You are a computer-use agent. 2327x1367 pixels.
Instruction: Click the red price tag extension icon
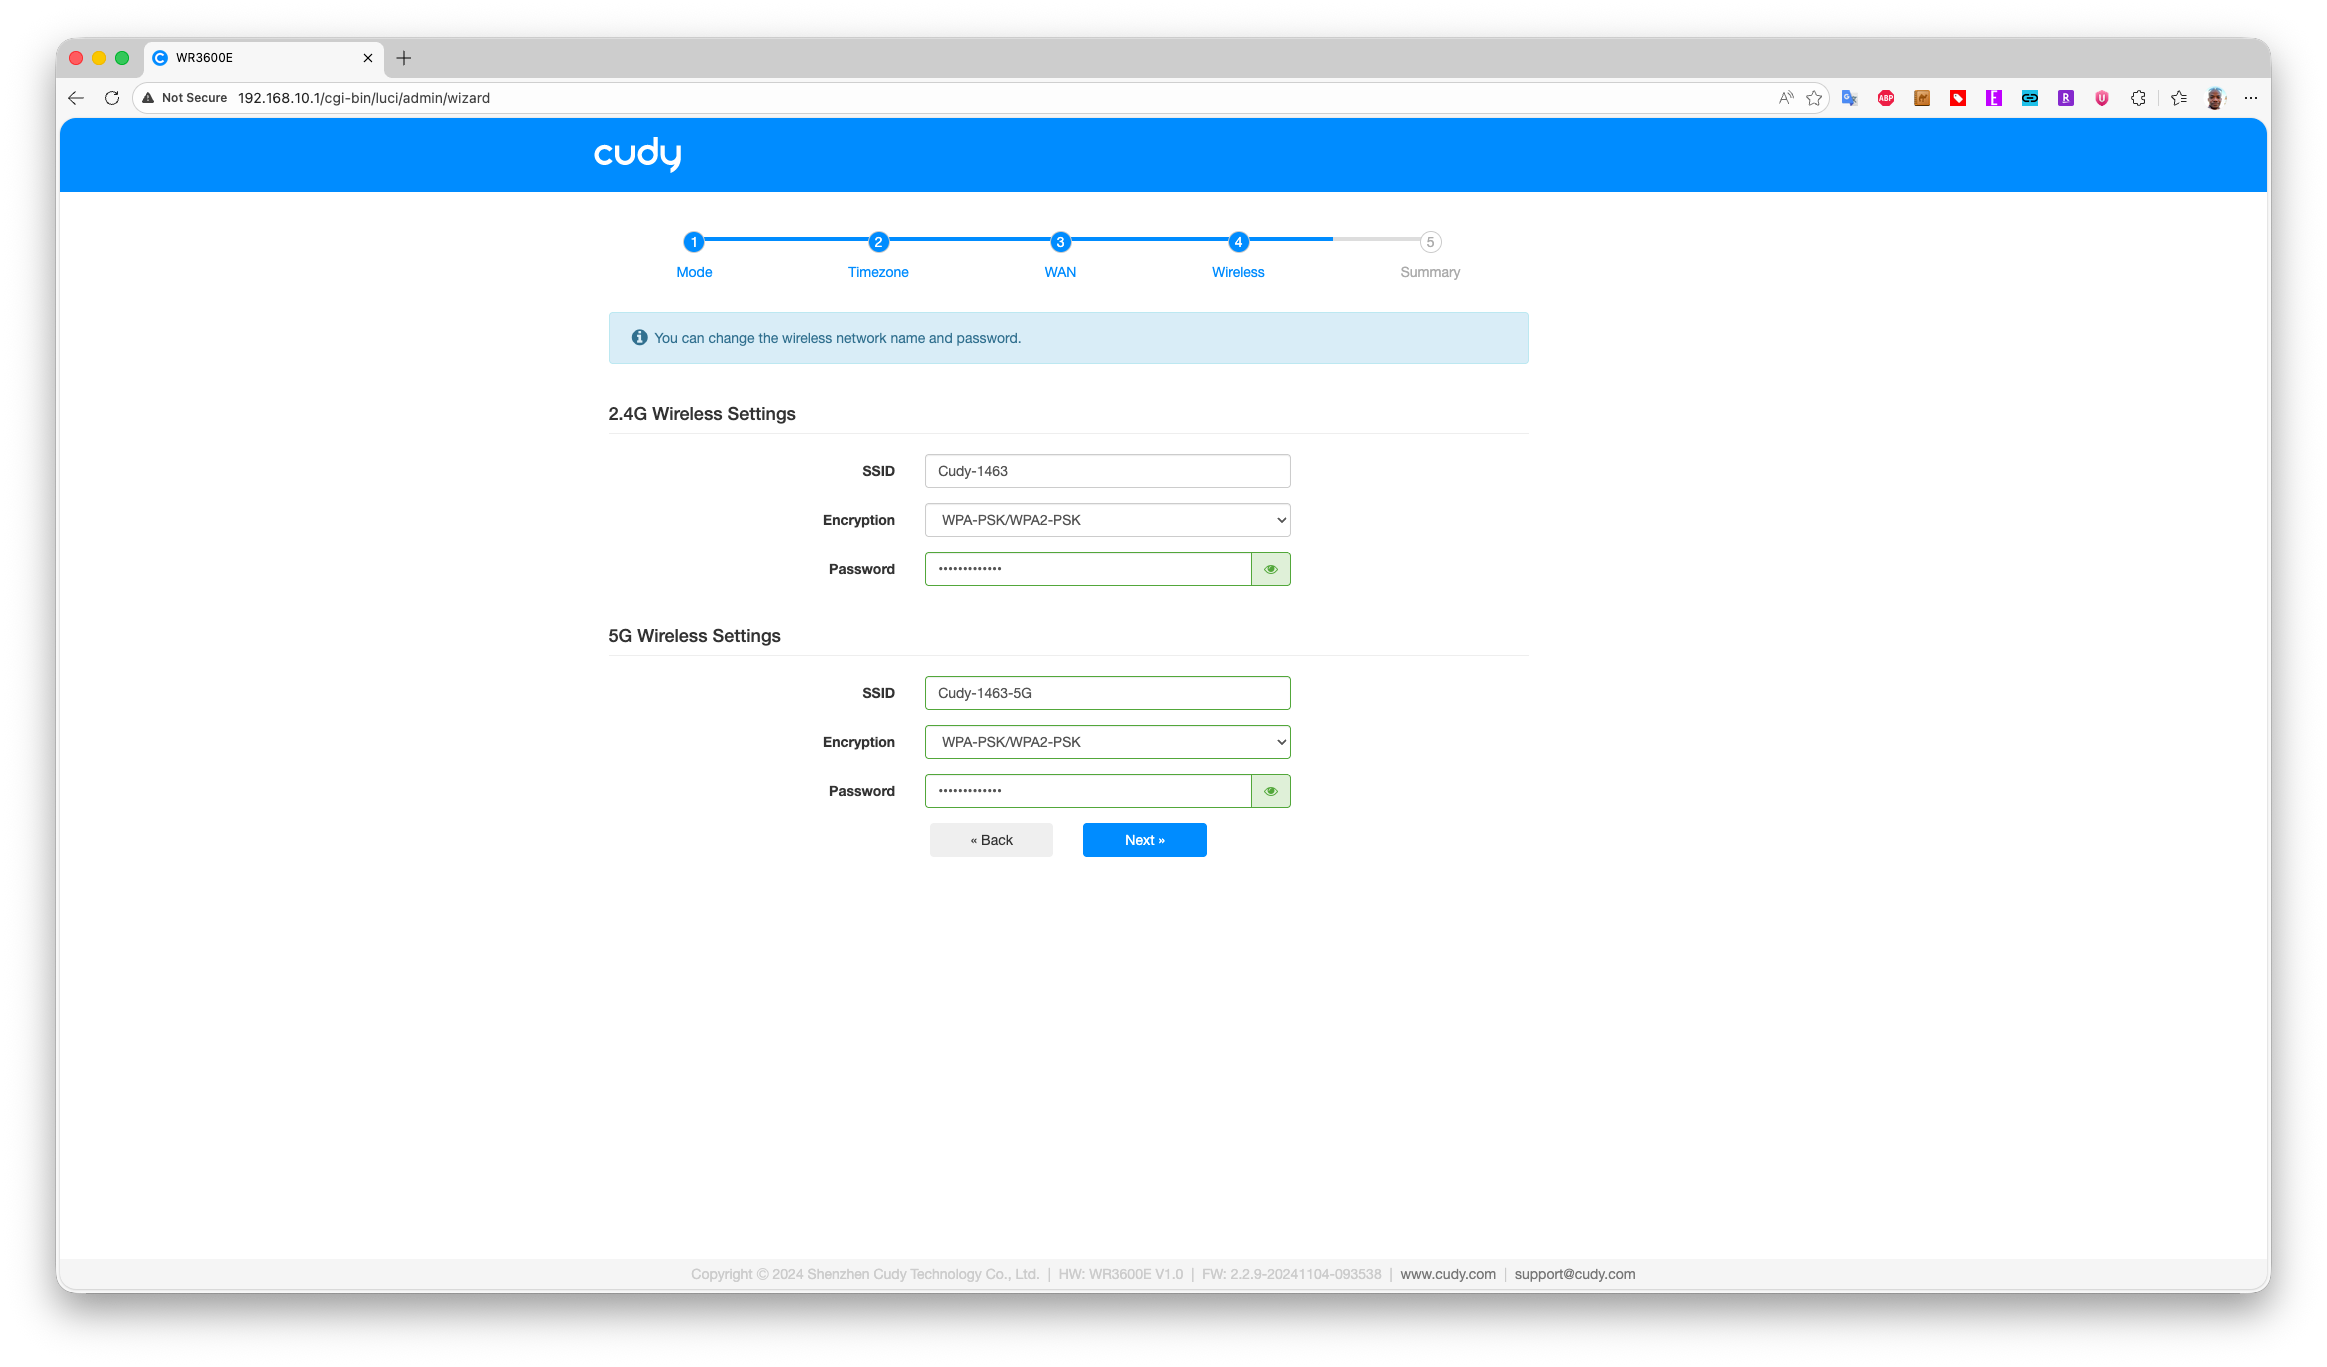(1957, 98)
